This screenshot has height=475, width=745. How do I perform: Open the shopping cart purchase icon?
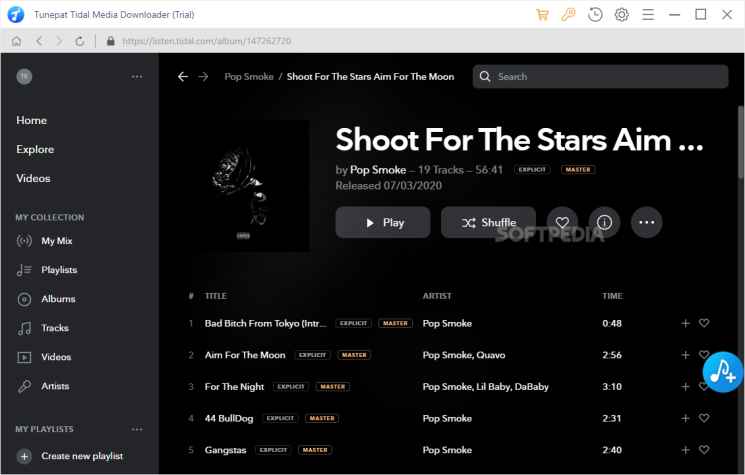point(542,14)
